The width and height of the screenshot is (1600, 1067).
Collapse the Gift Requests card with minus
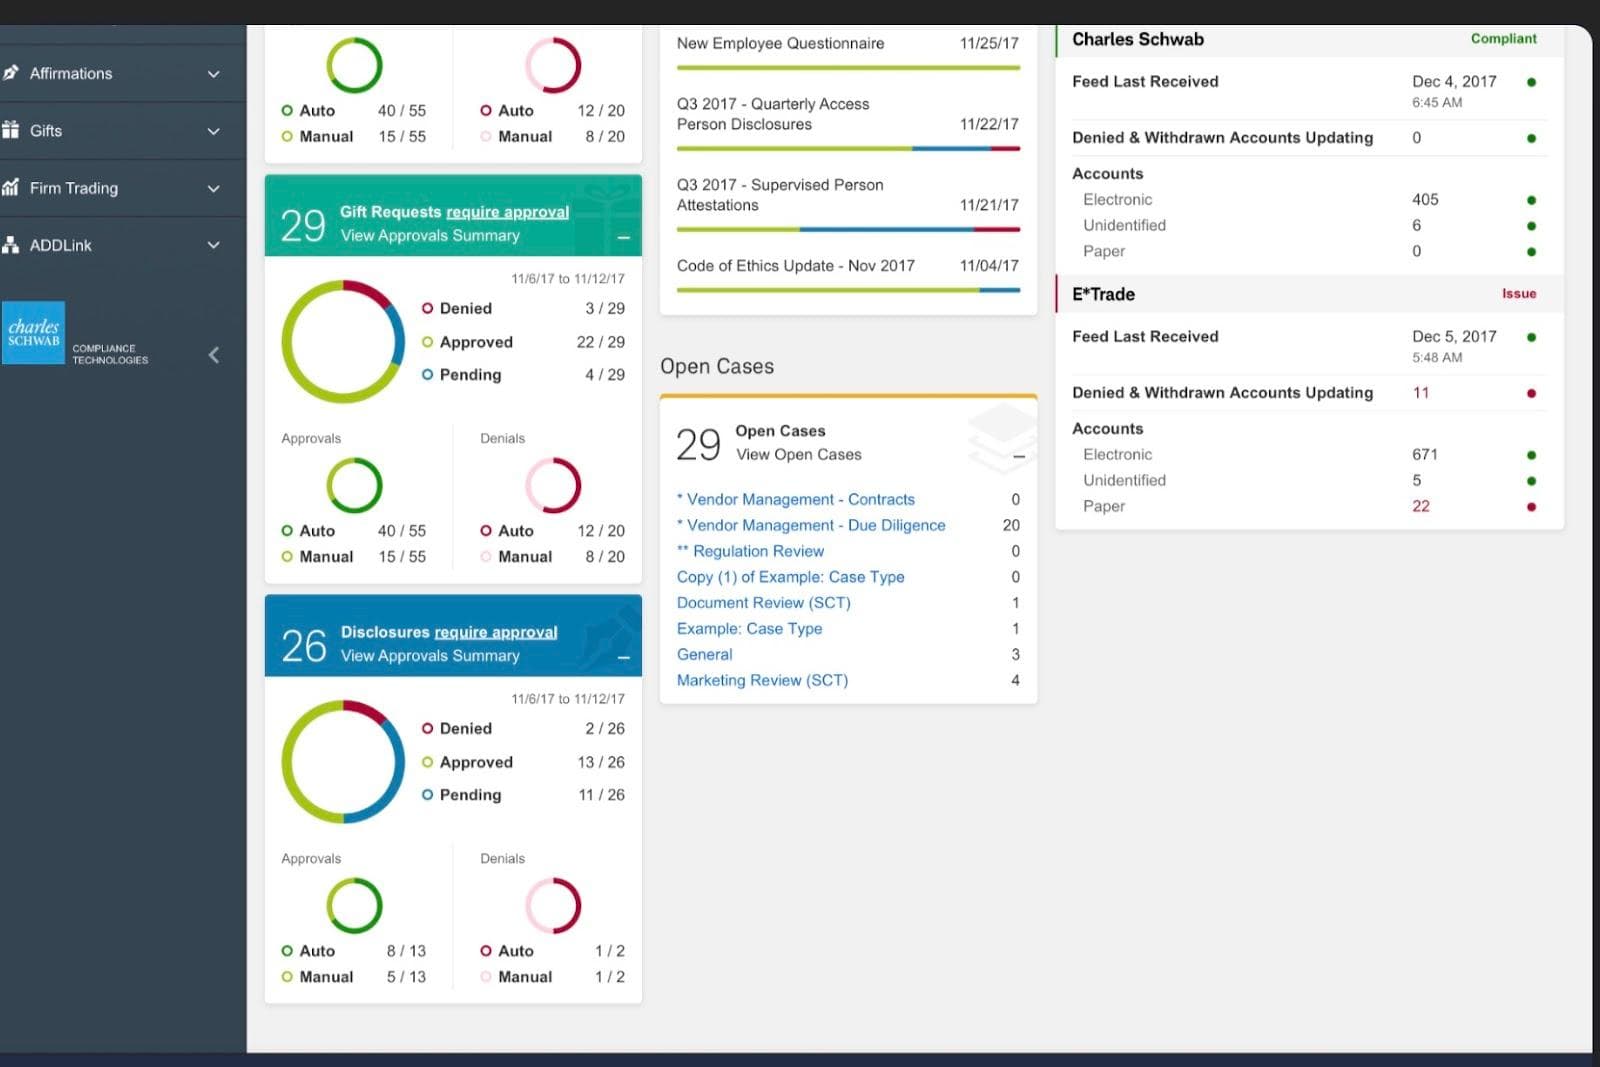pyautogui.click(x=623, y=238)
